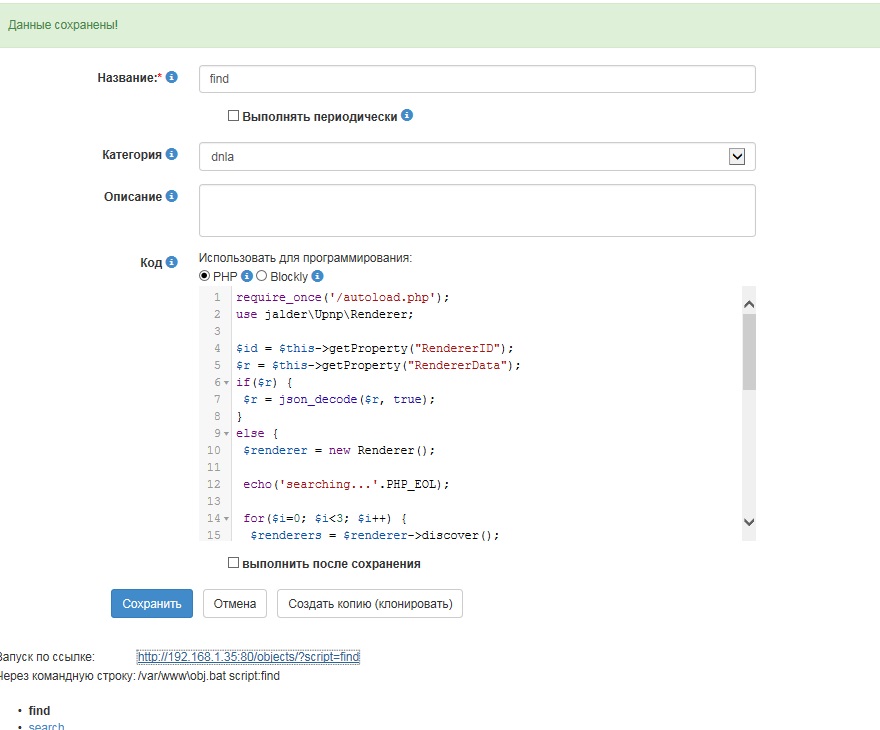Click info icon after PHP option

pos(247,276)
